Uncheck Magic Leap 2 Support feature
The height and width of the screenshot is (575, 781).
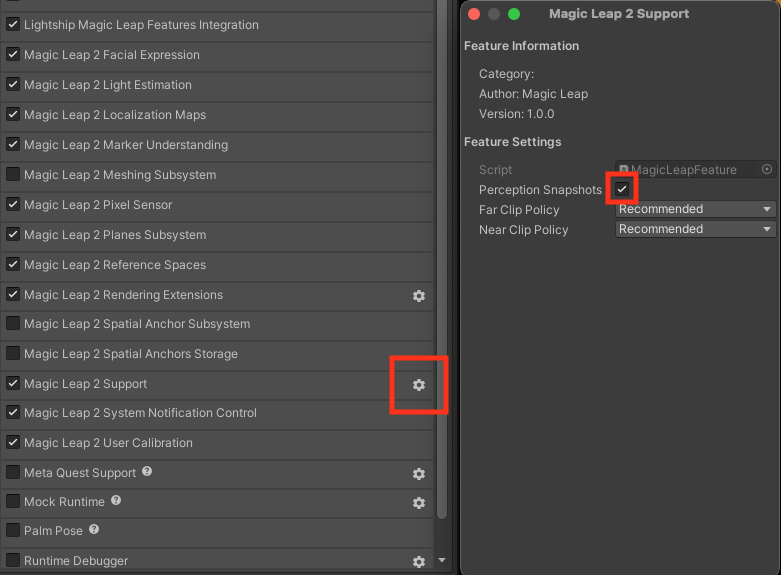(x=13, y=383)
